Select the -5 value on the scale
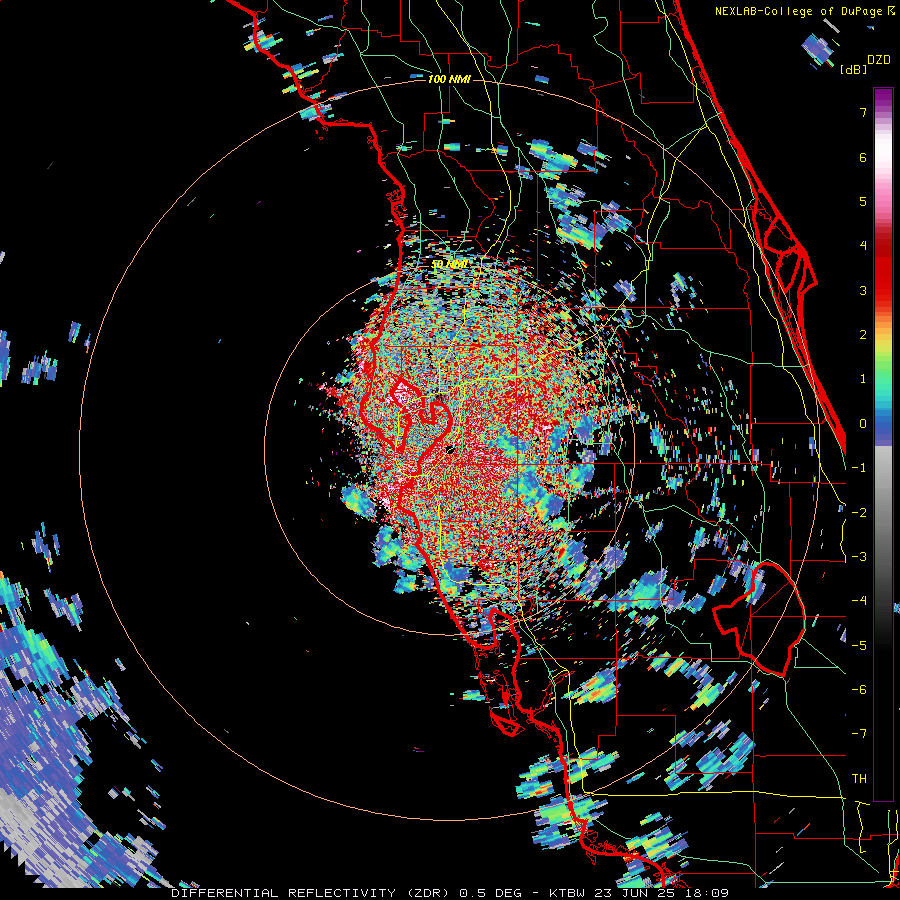 tap(859, 646)
